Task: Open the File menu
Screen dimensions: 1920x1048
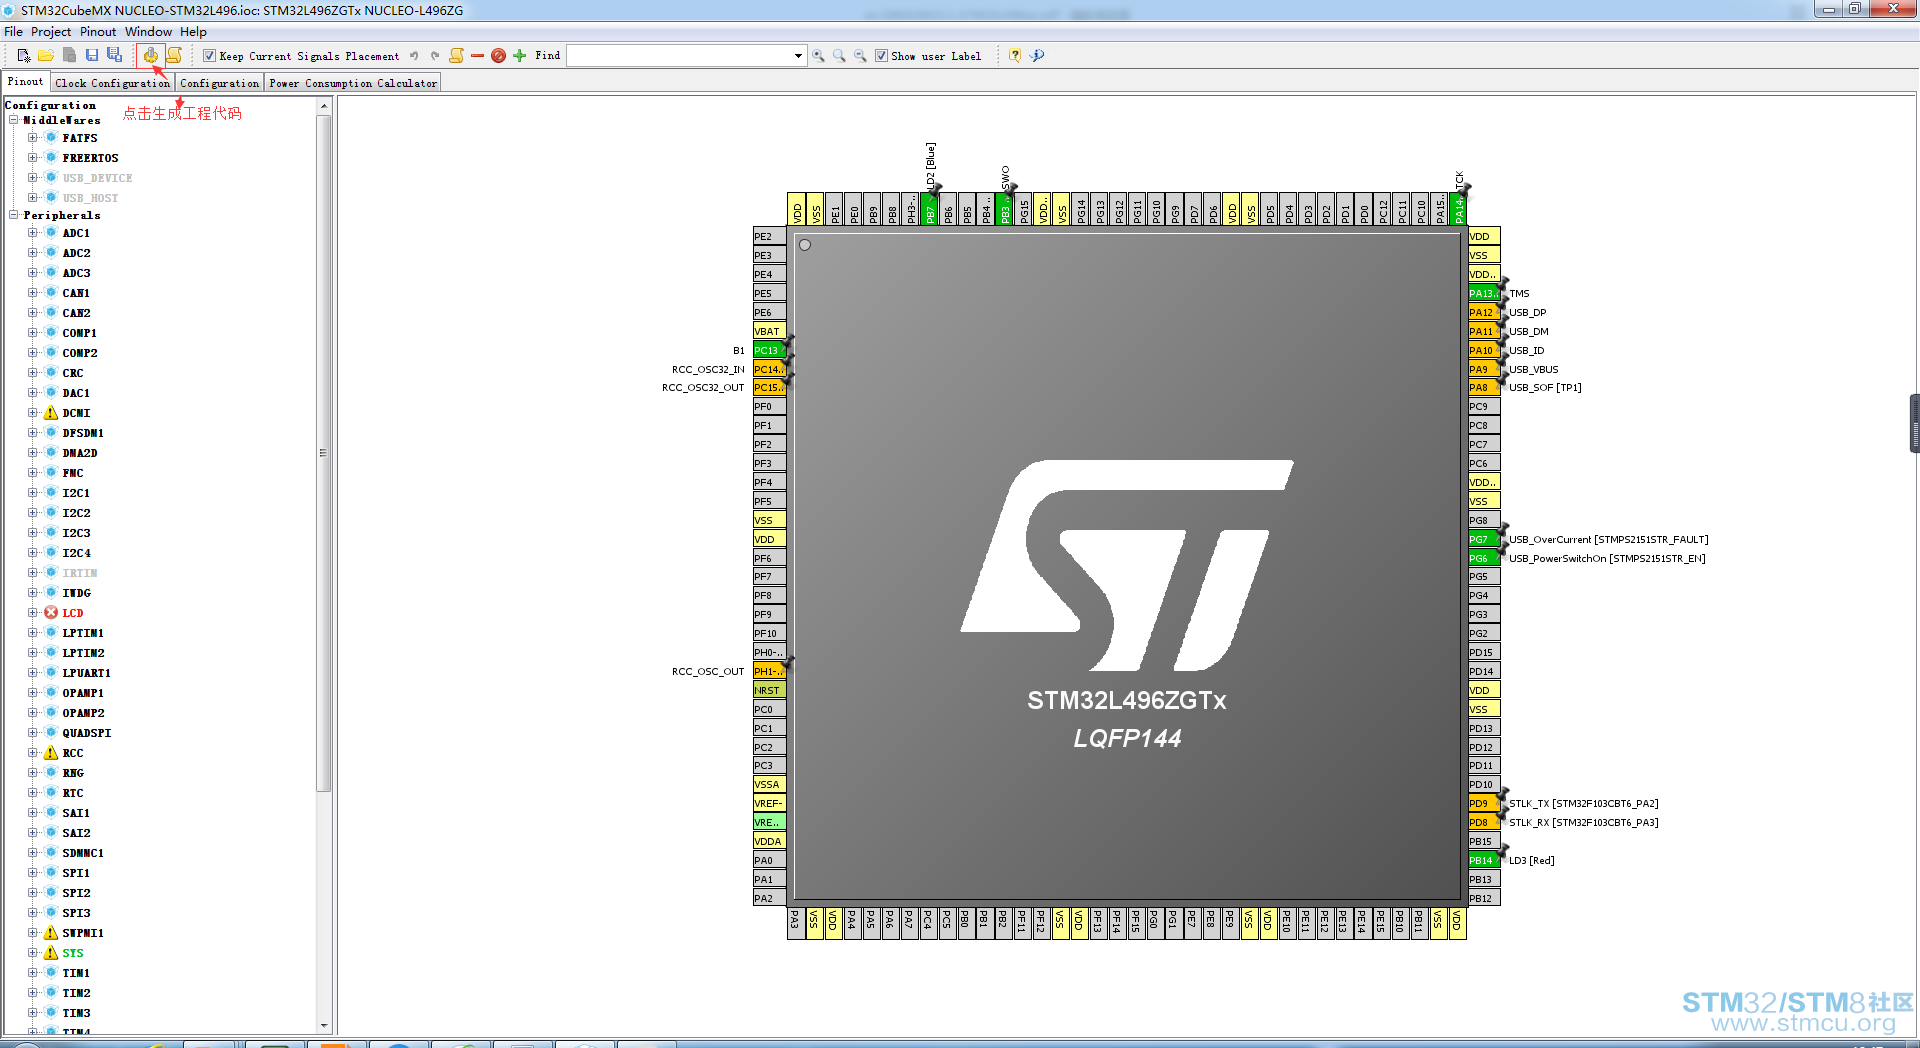Action: 13,32
